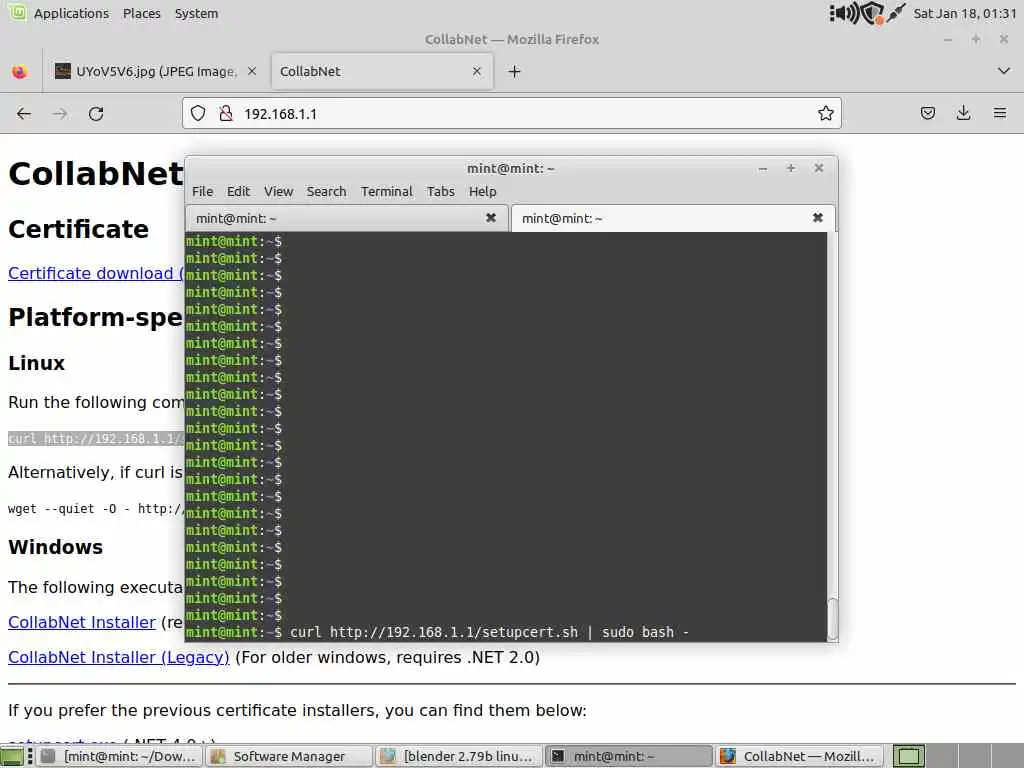Open the security shield tray icon
The image size is (1024, 768).
[872, 13]
